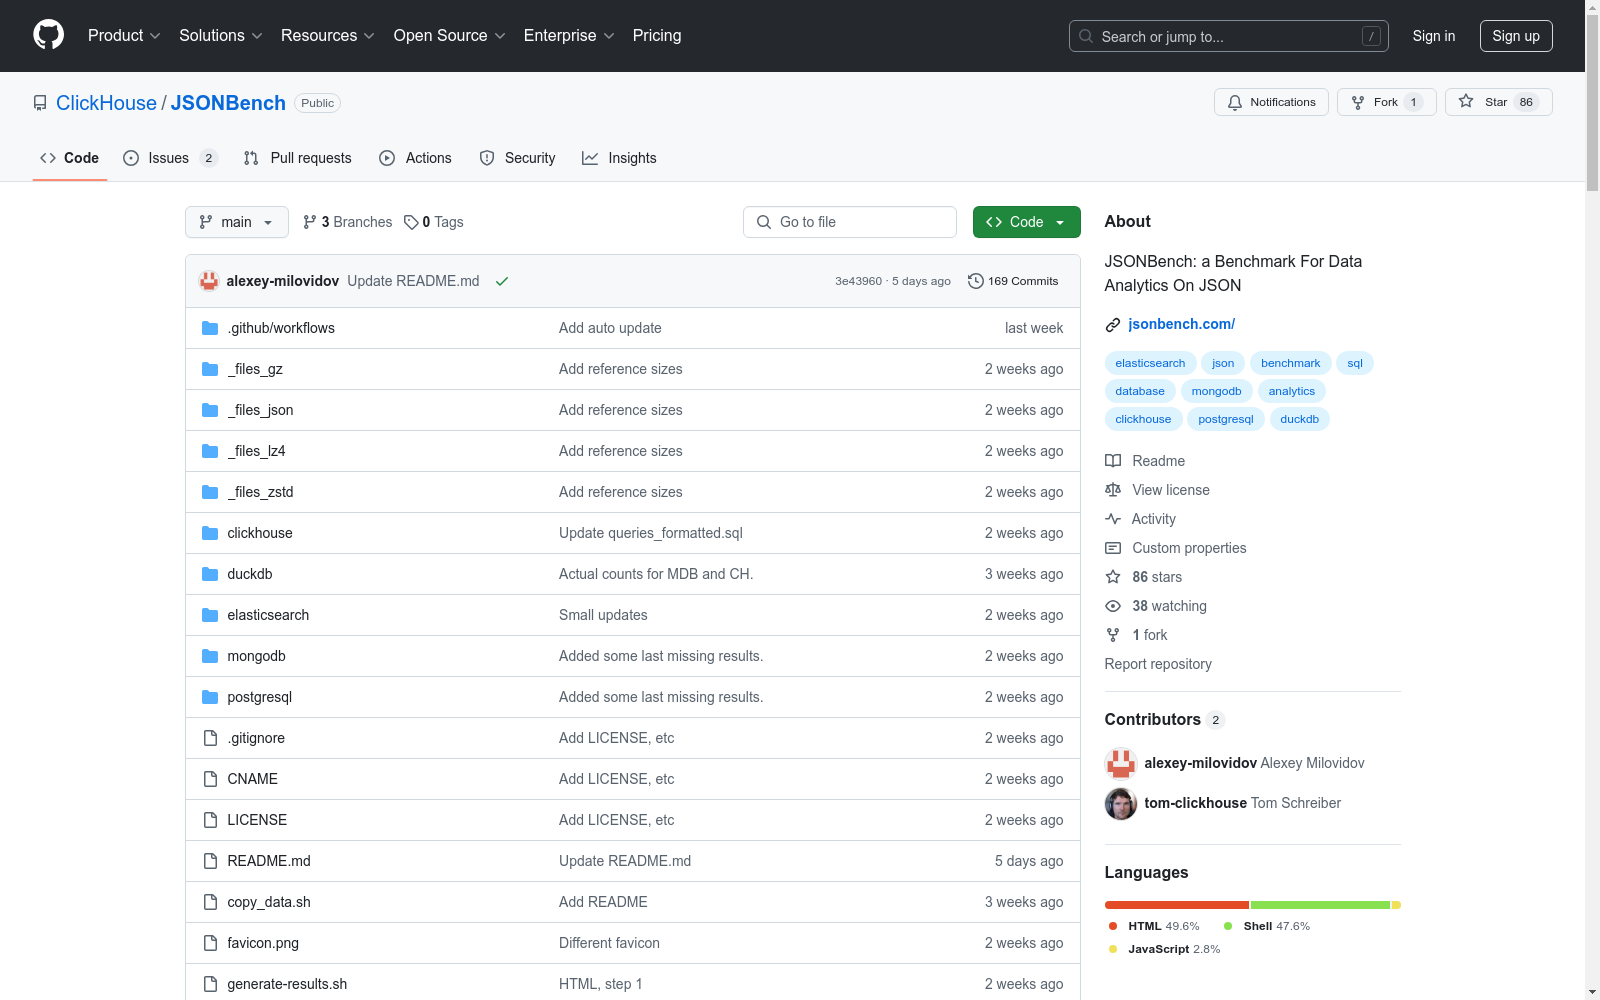Click the GitHub logo icon
The width and height of the screenshot is (1600, 1000).
coord(48,35)
